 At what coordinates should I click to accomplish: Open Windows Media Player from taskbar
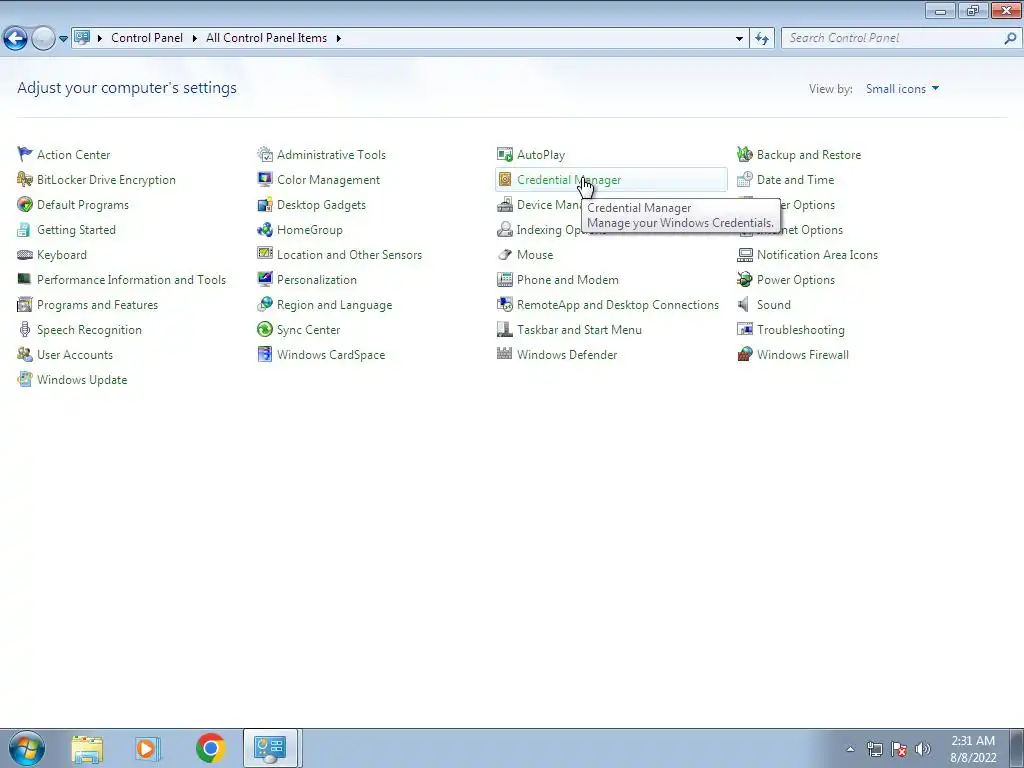(x=147, y=748)
